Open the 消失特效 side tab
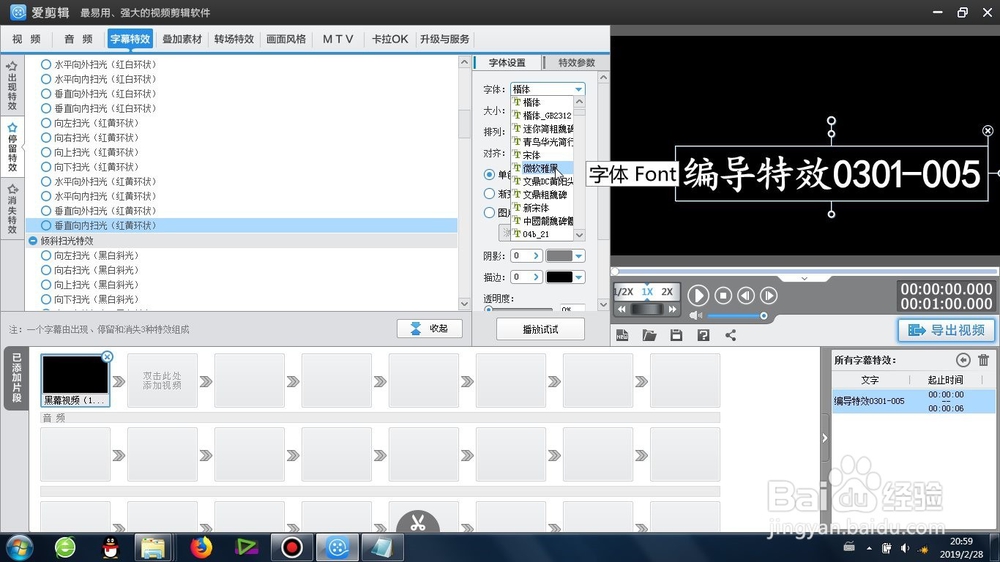 click(12, 209)
